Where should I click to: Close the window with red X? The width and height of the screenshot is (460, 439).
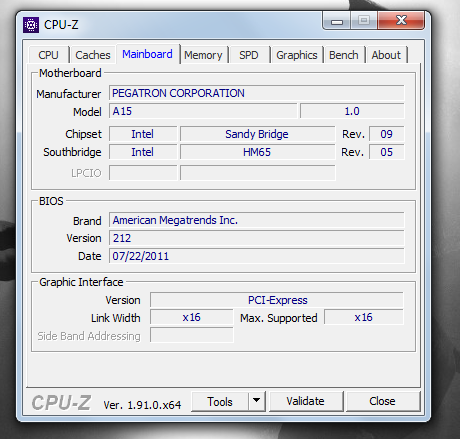click(401, 20)
